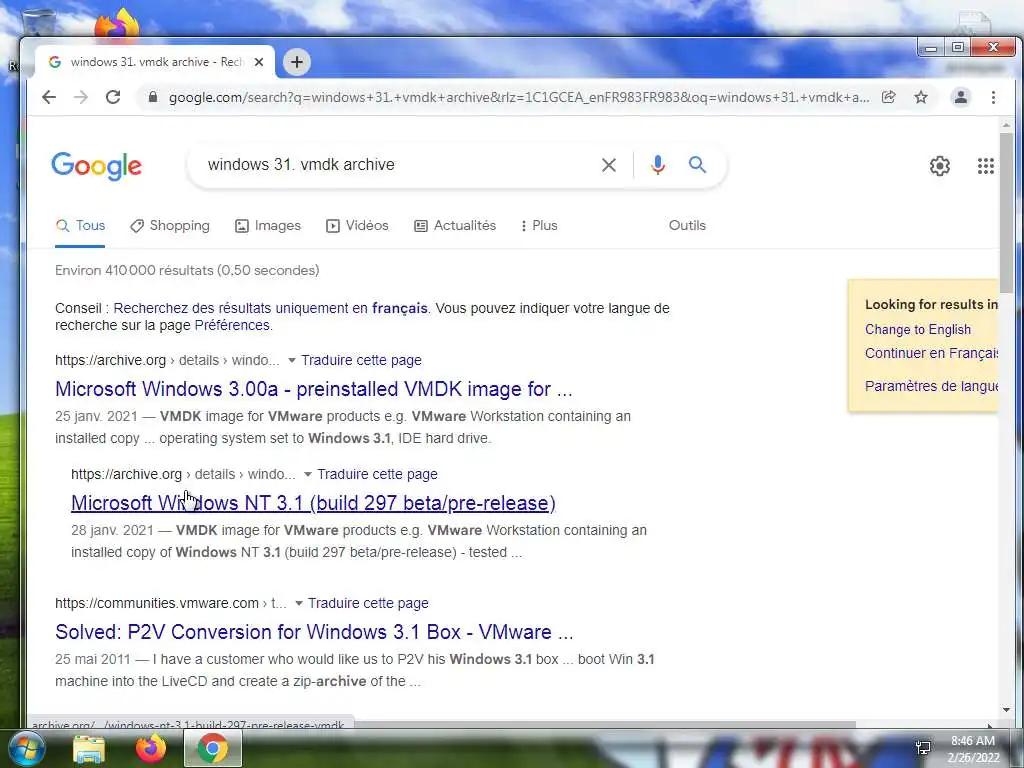This screenshot has width=1024, height=768.
Task: Switch to the Shopping tab
Action: click(x=170, y=225)
